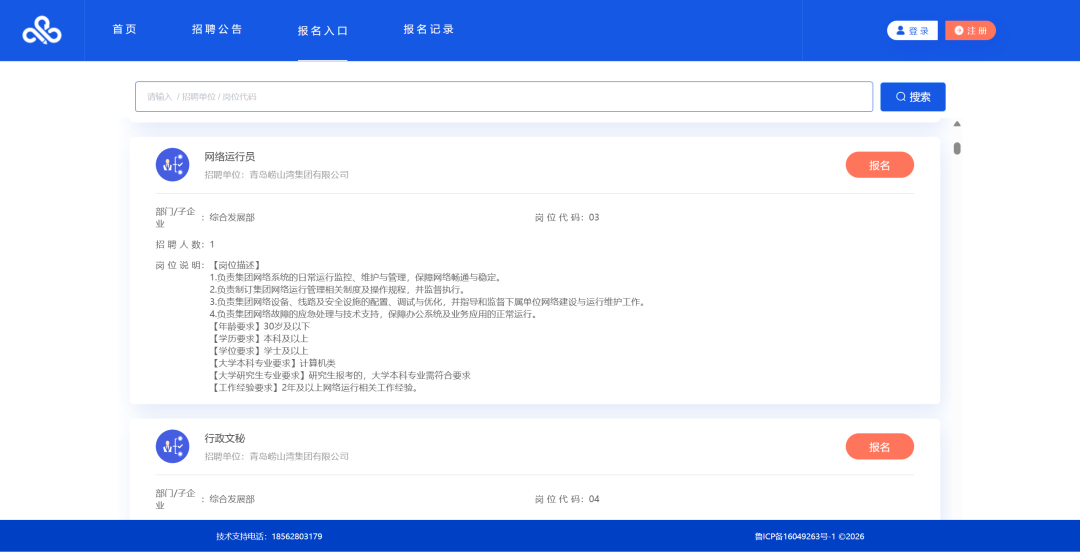Click the job title 行政文秘
1080x552 pixels.
pos(225,438)
